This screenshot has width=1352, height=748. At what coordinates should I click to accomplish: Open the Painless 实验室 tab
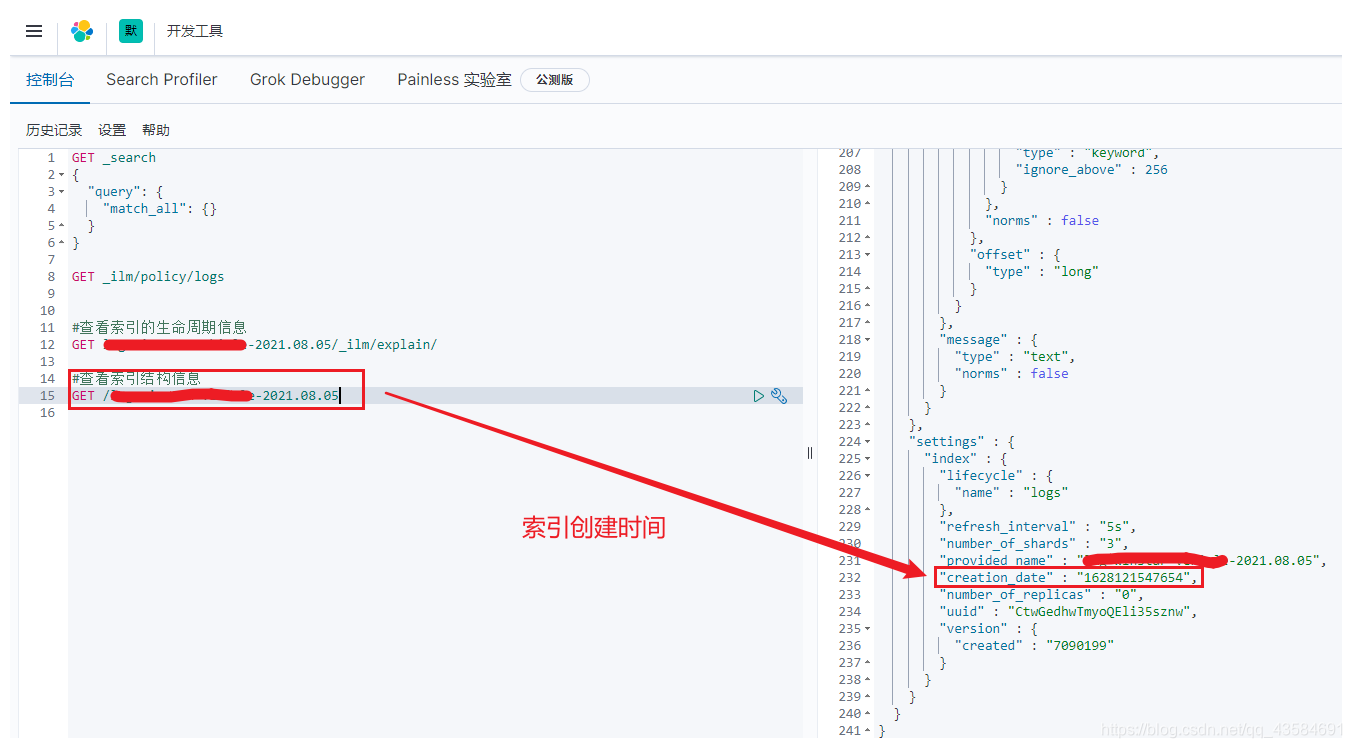454,80
